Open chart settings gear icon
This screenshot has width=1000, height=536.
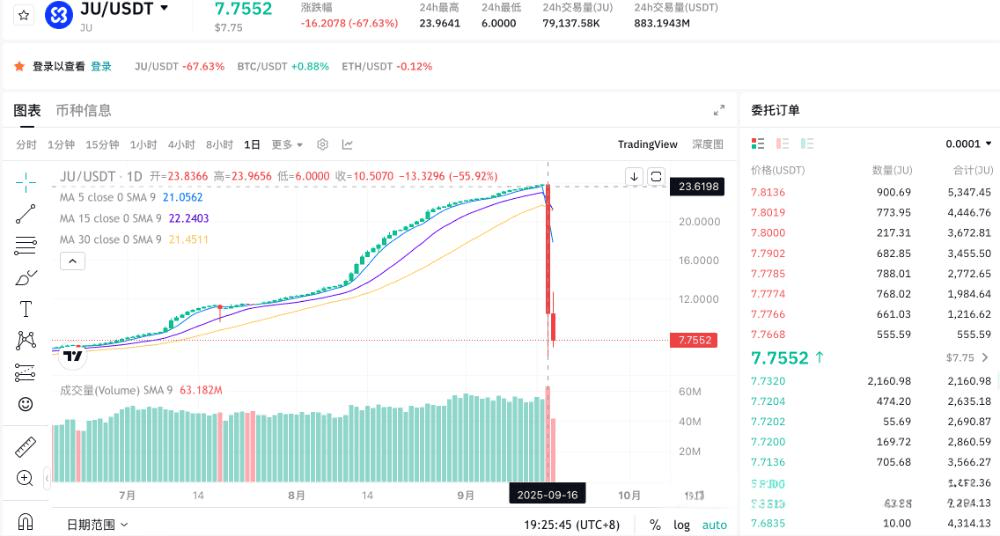coord(322,144)
